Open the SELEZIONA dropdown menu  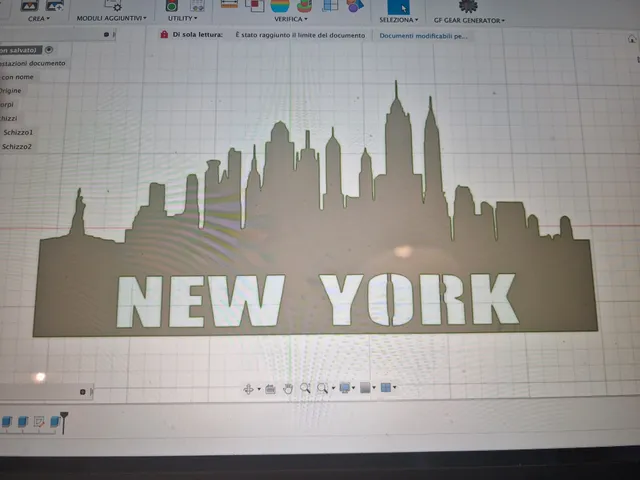pyautogui.click(x=398, y=20)
